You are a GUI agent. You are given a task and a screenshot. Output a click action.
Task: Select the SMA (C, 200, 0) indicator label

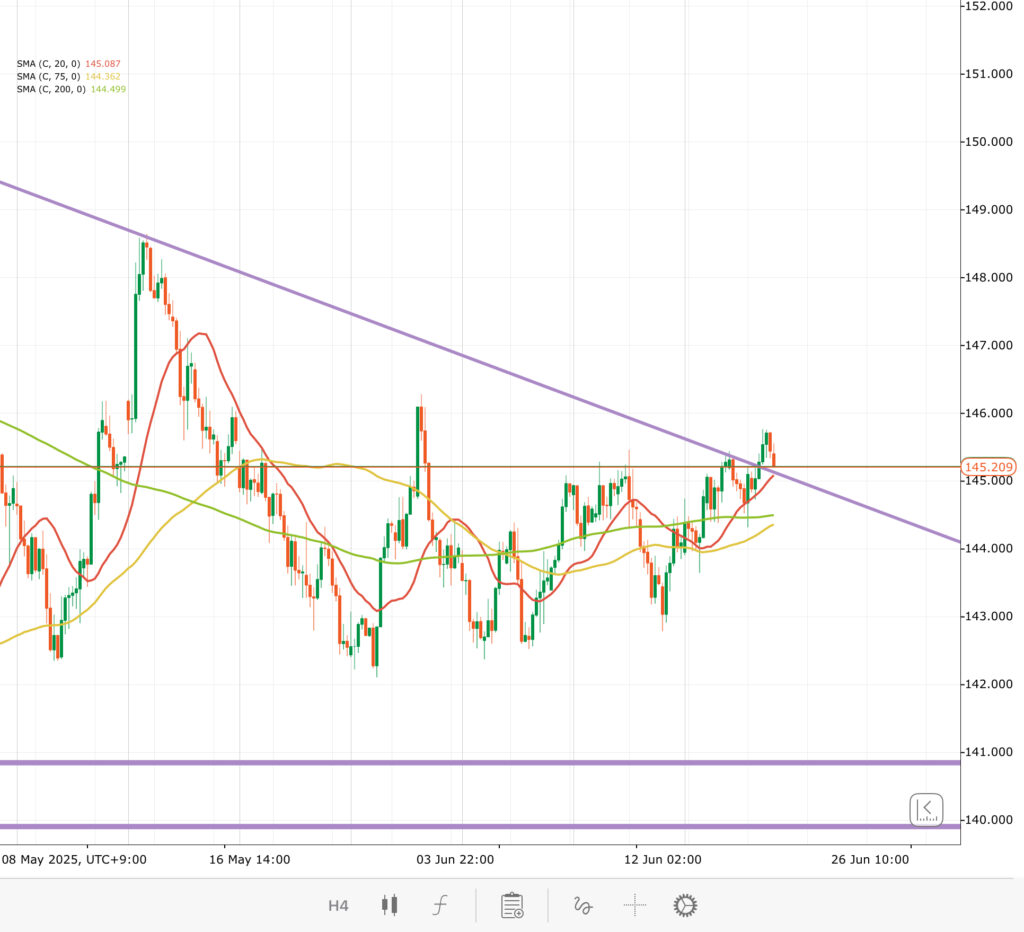pos(51,89)
